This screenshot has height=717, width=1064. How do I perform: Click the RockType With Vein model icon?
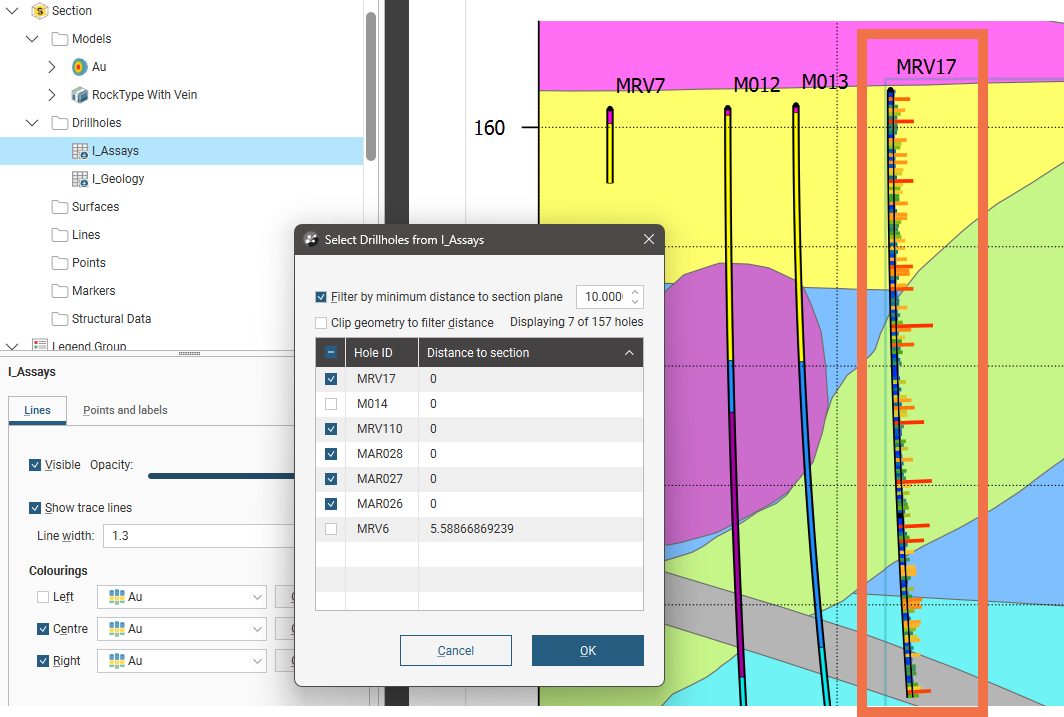coord(80,95)
